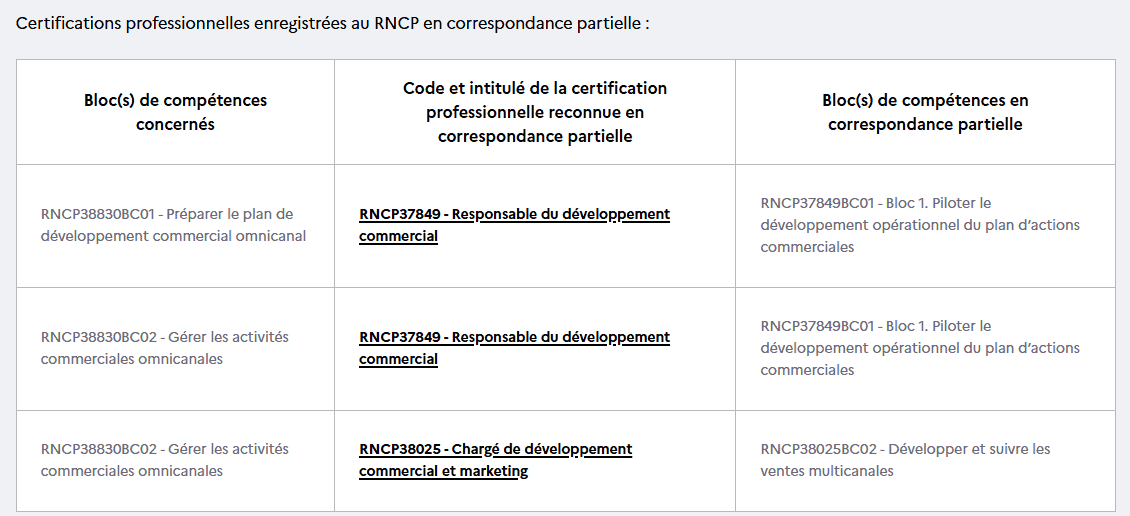Click the word "commercial" under the second RNCP37849 link
The width and height of the screenshot is (1130, 516).
398,360
